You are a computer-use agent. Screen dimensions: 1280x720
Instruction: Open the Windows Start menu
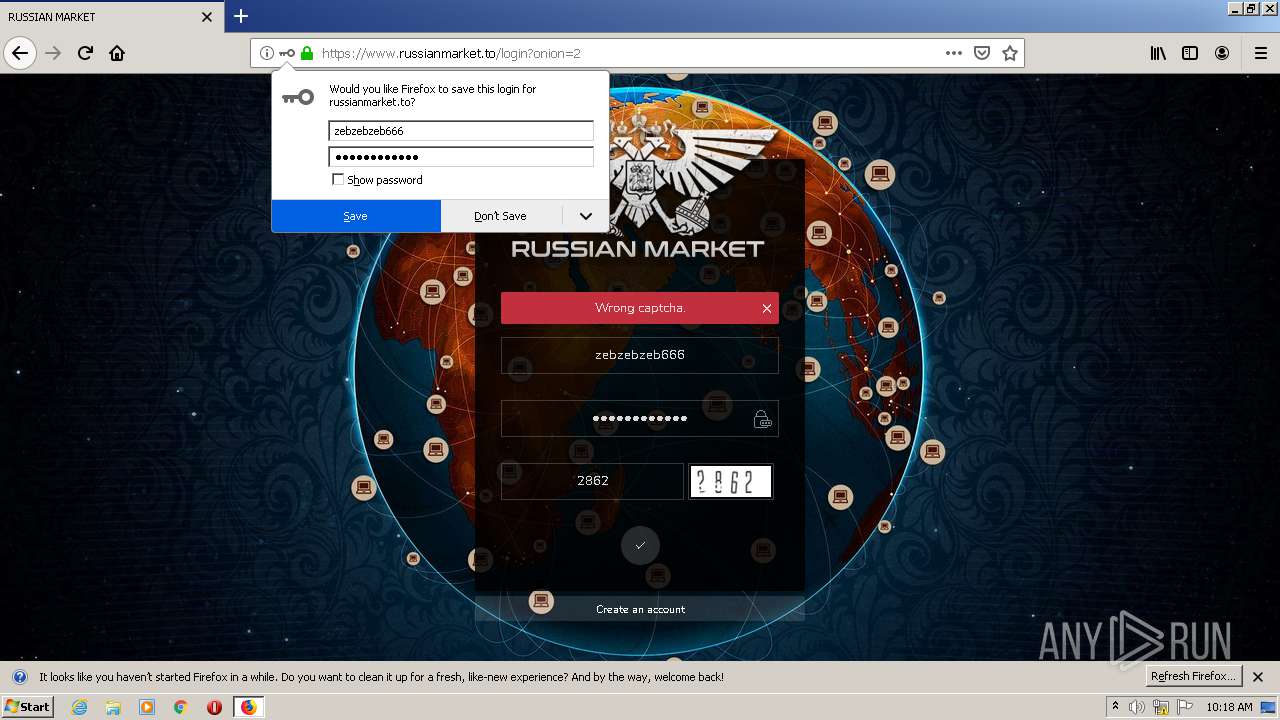click(27, 707)
